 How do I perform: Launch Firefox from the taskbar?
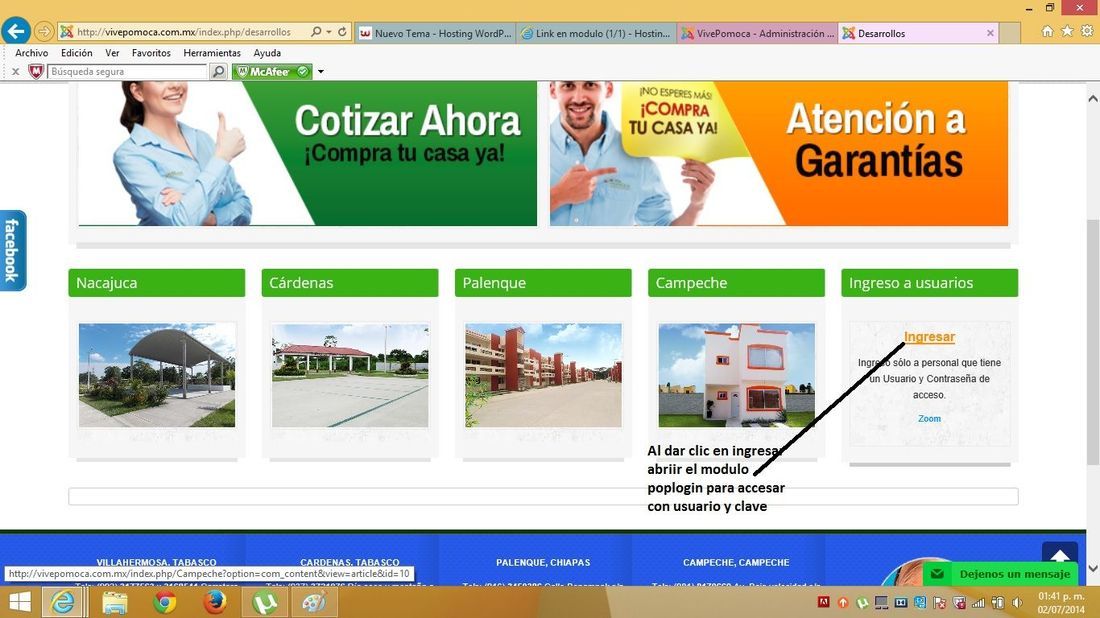coord(215,603)
